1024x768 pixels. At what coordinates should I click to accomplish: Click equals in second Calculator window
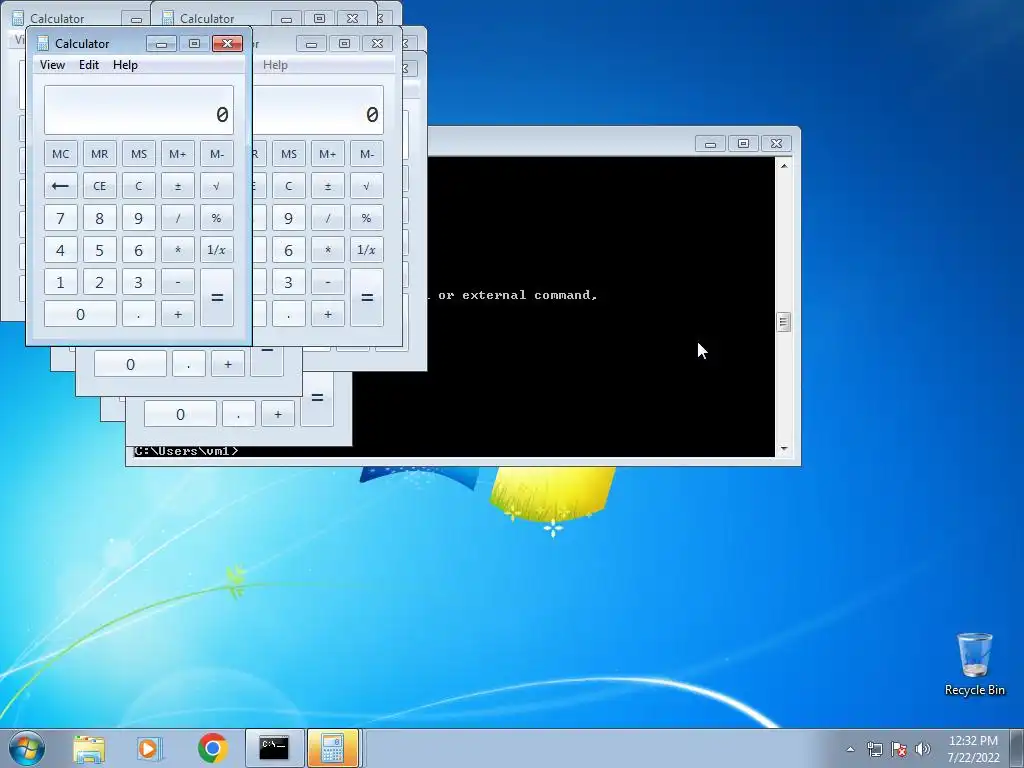coord(367,298)
